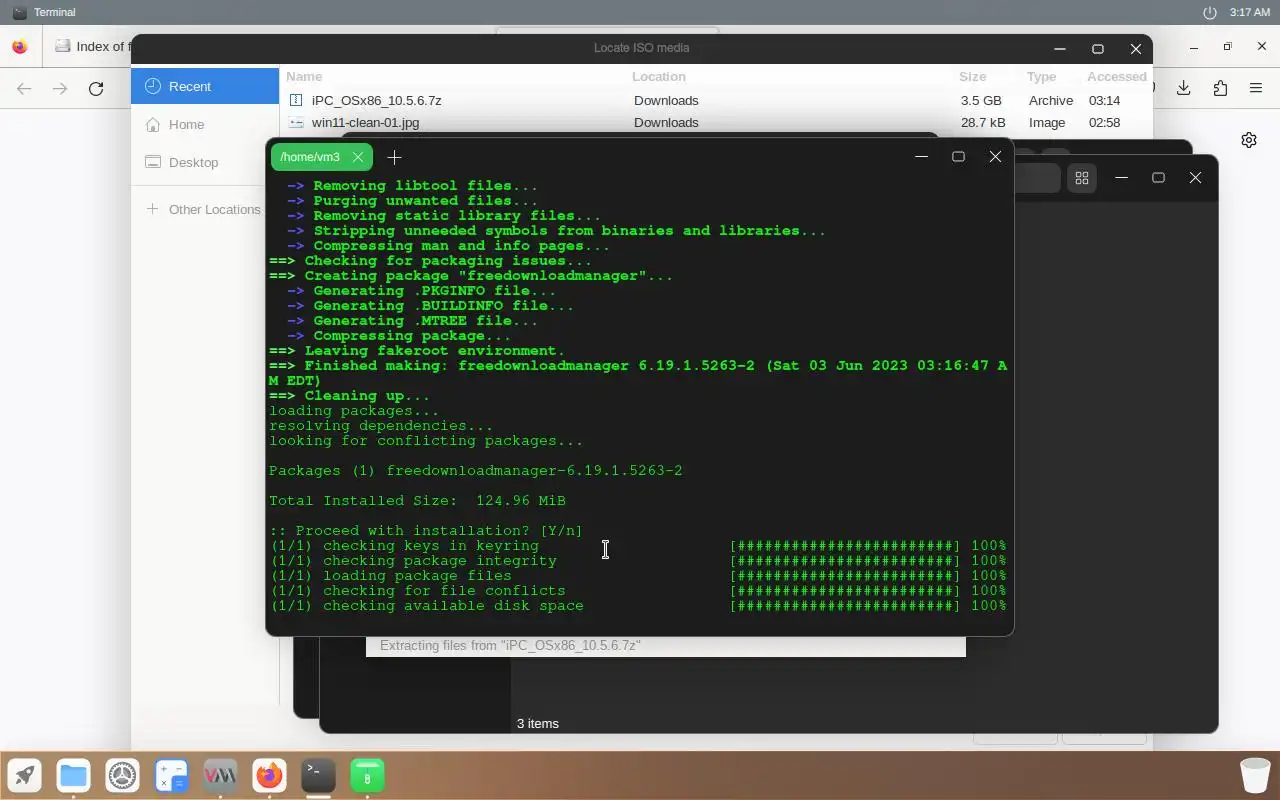The width and height of the screenshot is (1280, 800).
Task: Click the 28.7 kB size cell
Action: click(x=984, y=122)
